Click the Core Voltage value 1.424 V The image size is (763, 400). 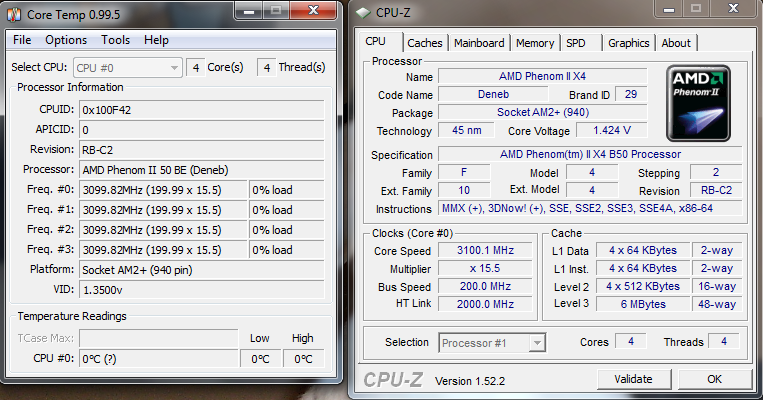(612, 130)
